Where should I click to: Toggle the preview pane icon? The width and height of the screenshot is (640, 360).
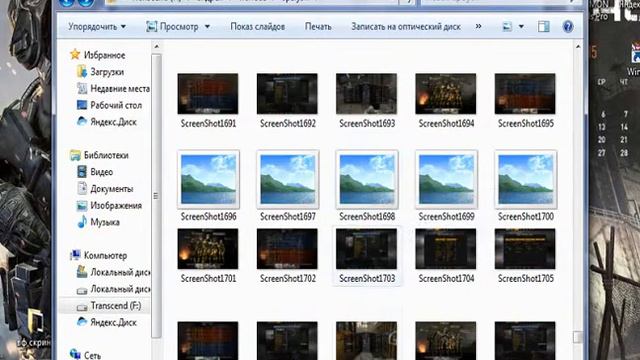(x=544, y=27)
